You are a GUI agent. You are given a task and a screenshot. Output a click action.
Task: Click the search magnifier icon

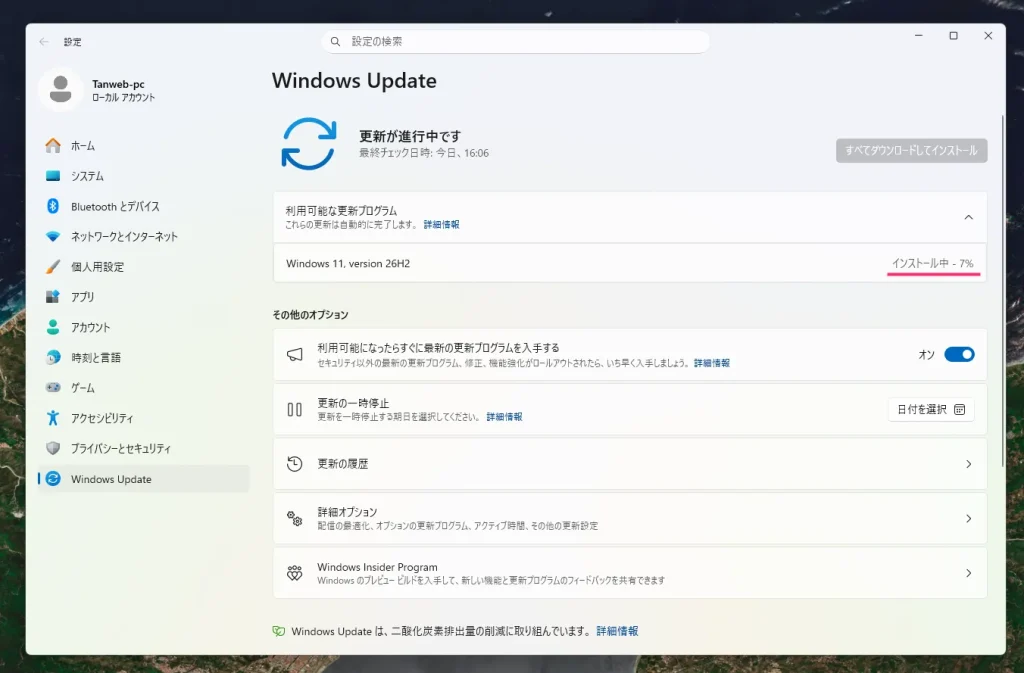[x=335, y=42]
